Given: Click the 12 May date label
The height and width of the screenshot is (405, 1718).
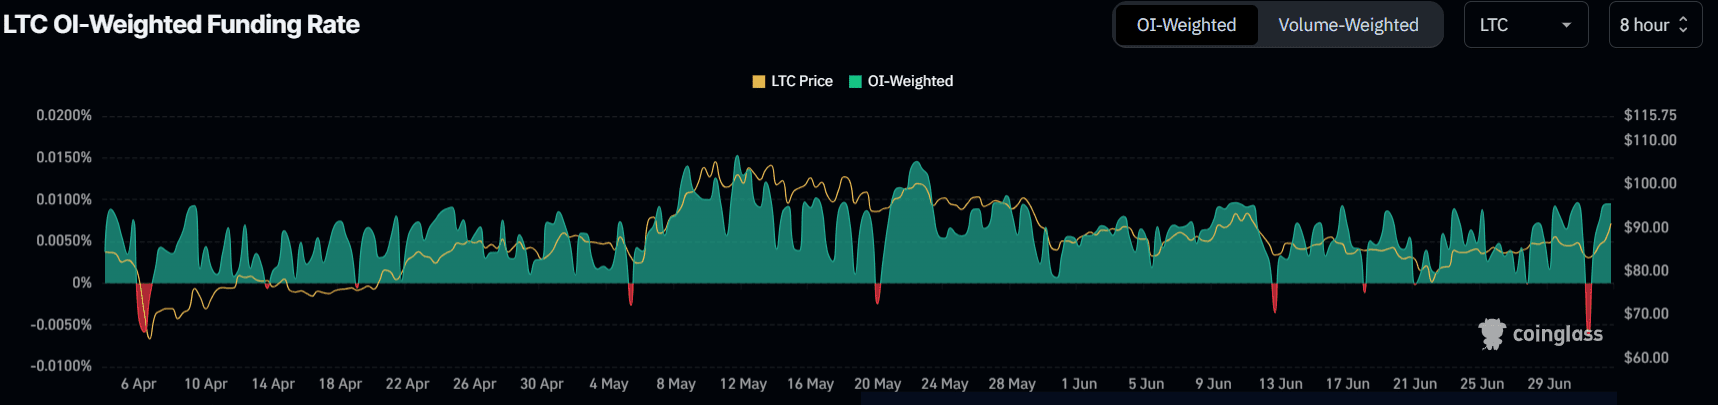Looking at the screenshot, I should coord(743,384).
